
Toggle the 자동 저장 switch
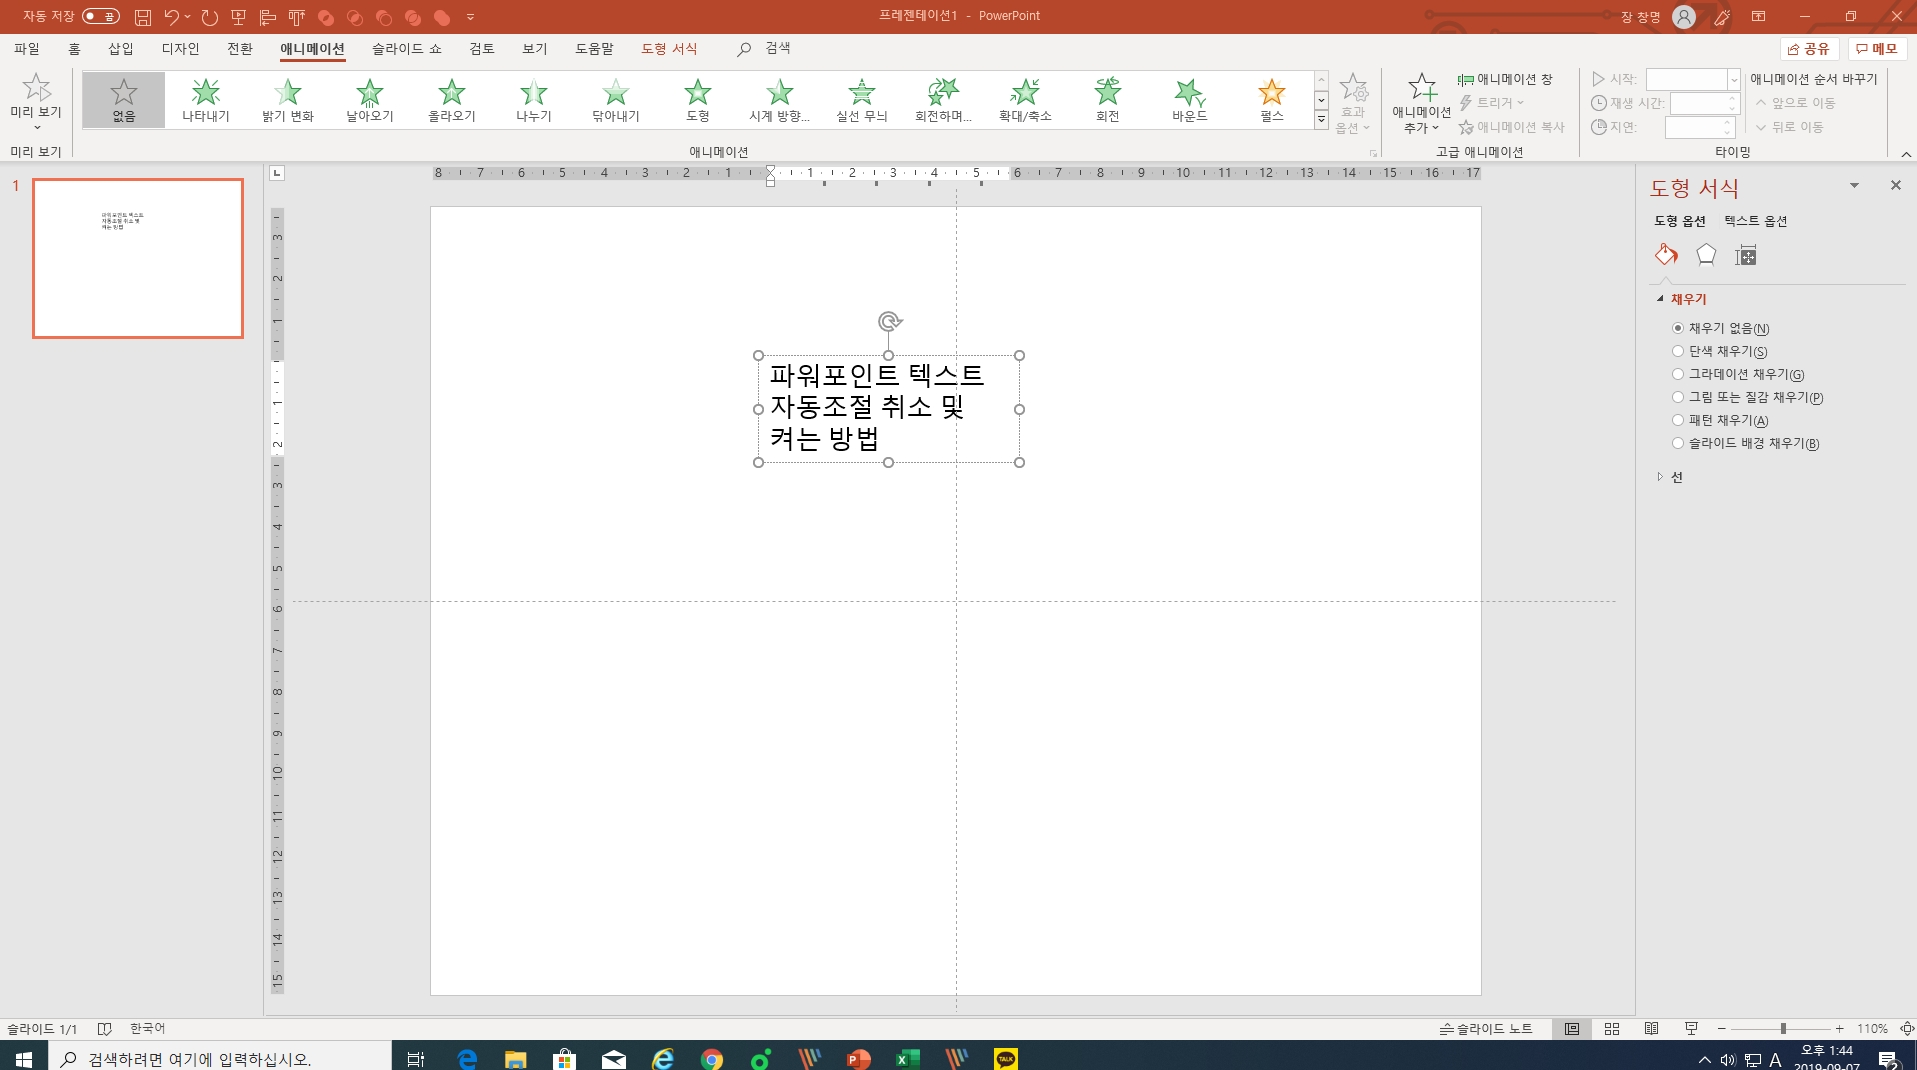(x=100, y=16)
